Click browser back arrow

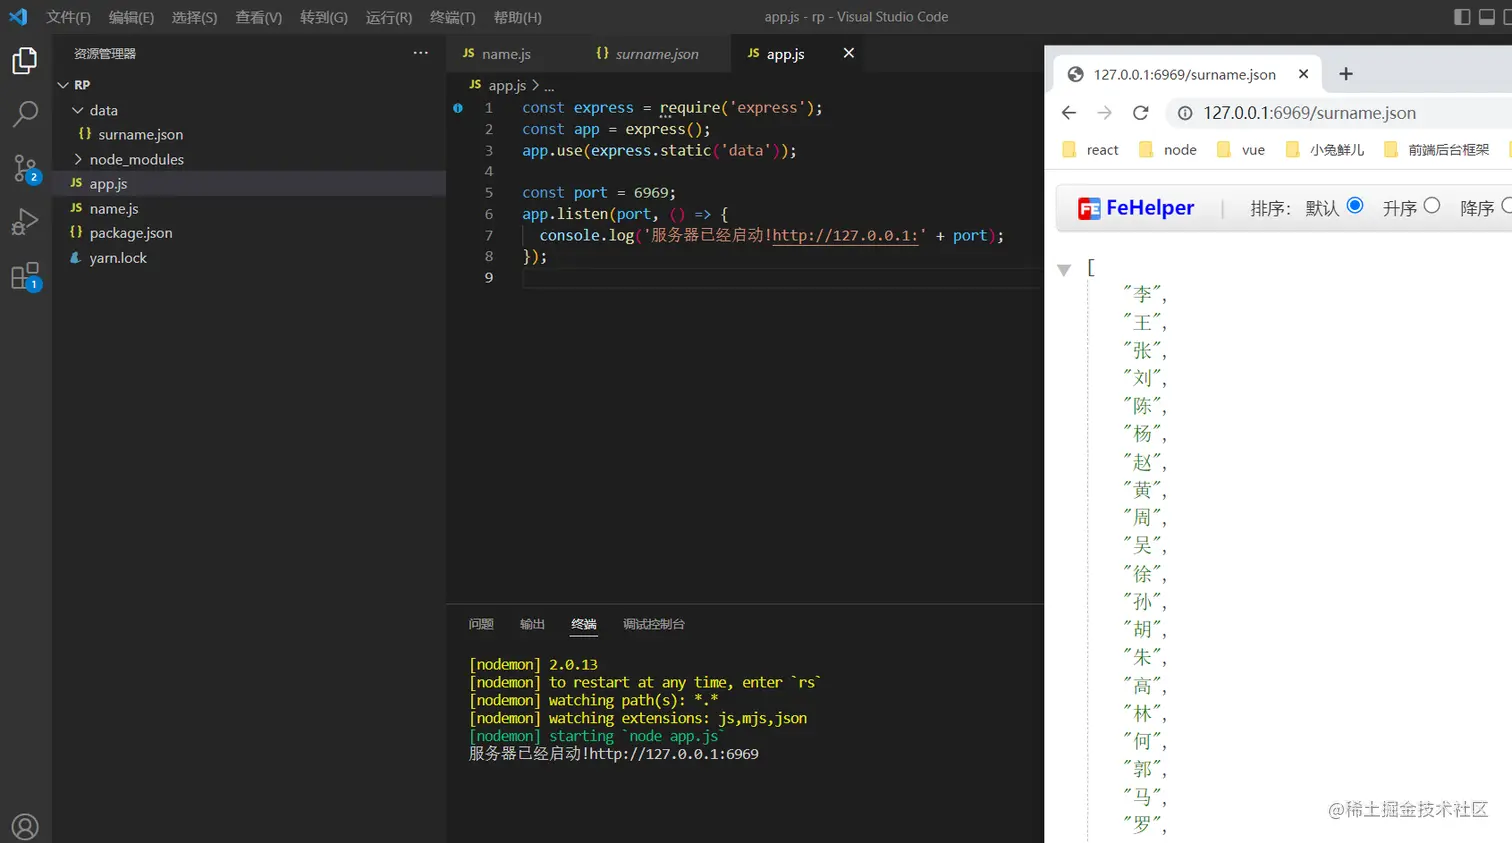click(1069, 113)
